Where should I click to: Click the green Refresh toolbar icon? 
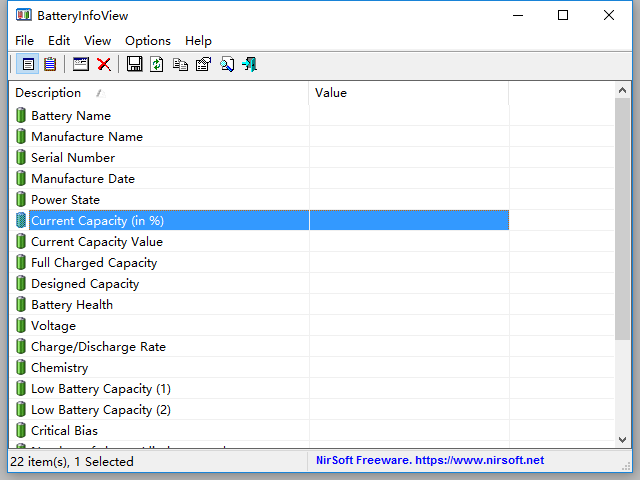click(x=157, y=64)
